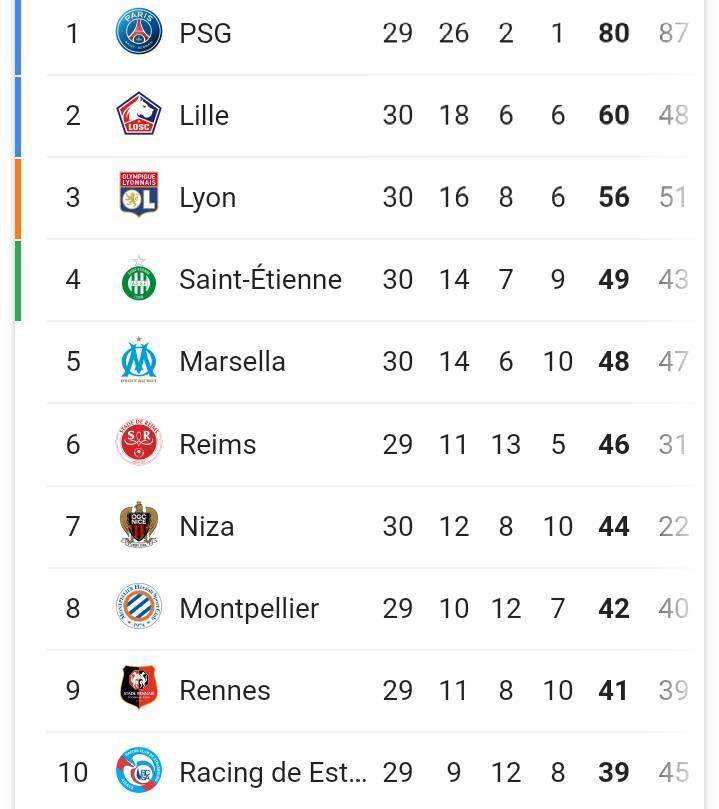Click the PSG club crest

click(138, 31)
